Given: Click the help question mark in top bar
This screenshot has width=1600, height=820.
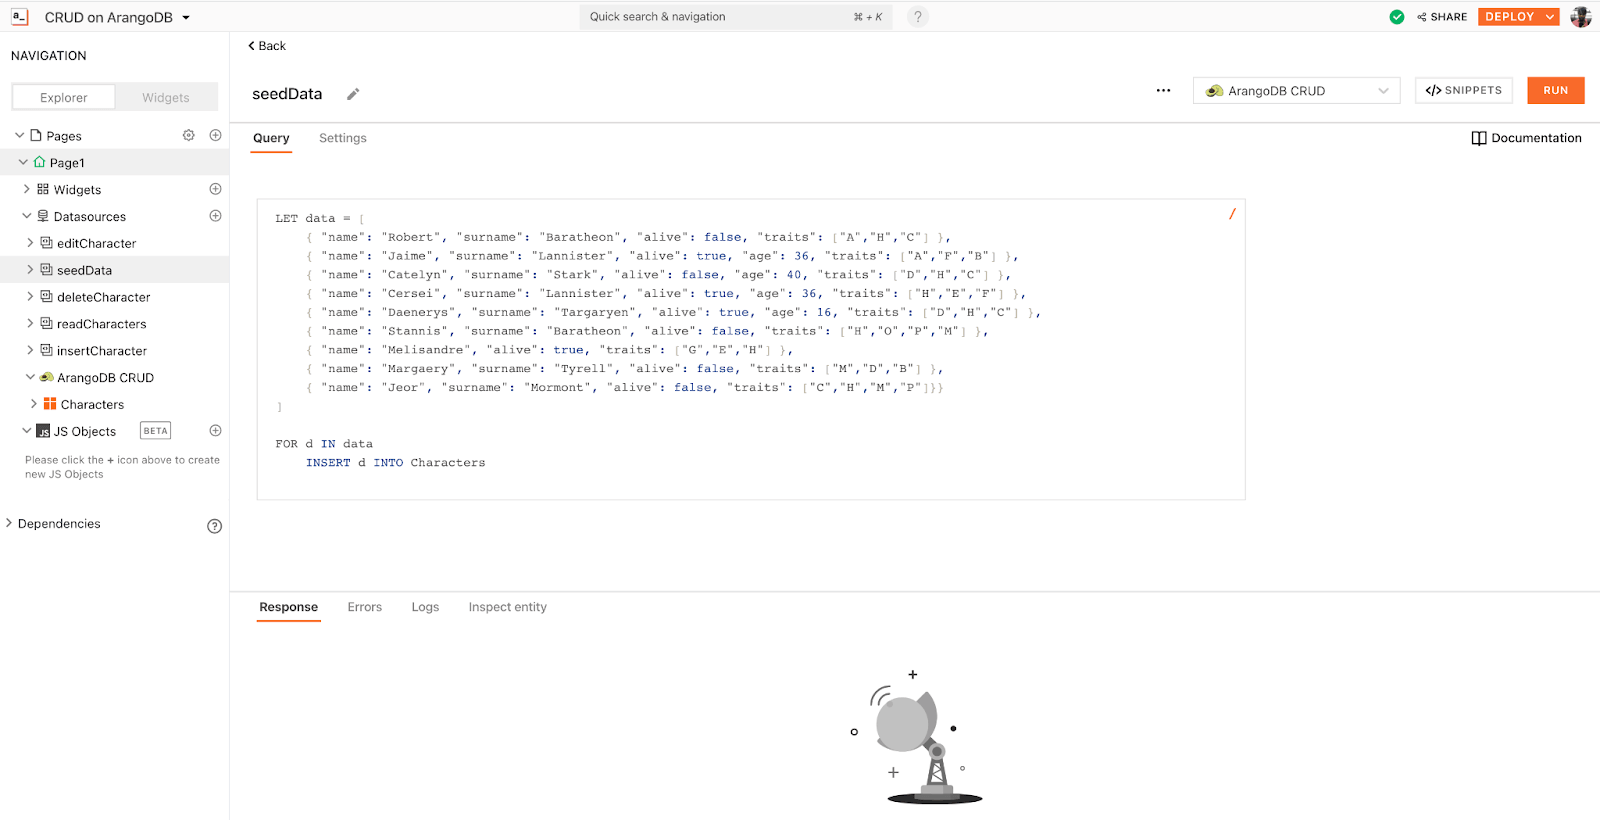Looking at the screenshot, I should [917, 17].
